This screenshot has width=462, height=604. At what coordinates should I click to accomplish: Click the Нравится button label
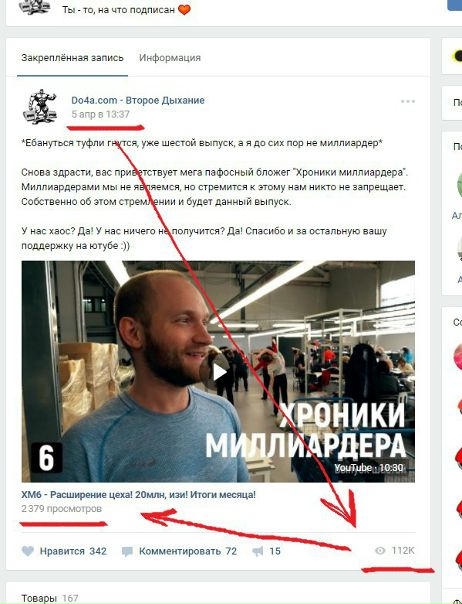tap(62, 551)
